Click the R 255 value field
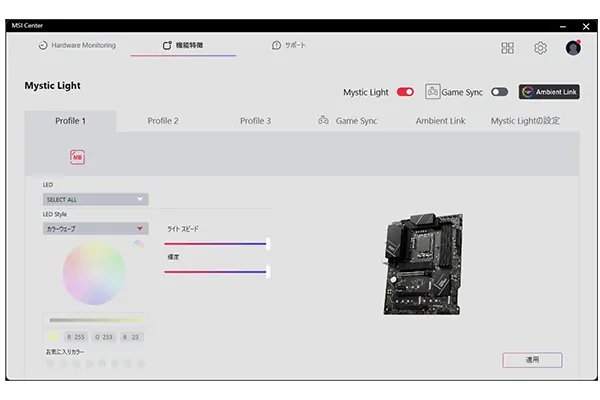Screen dimensions: 600x400 [76, 337]
